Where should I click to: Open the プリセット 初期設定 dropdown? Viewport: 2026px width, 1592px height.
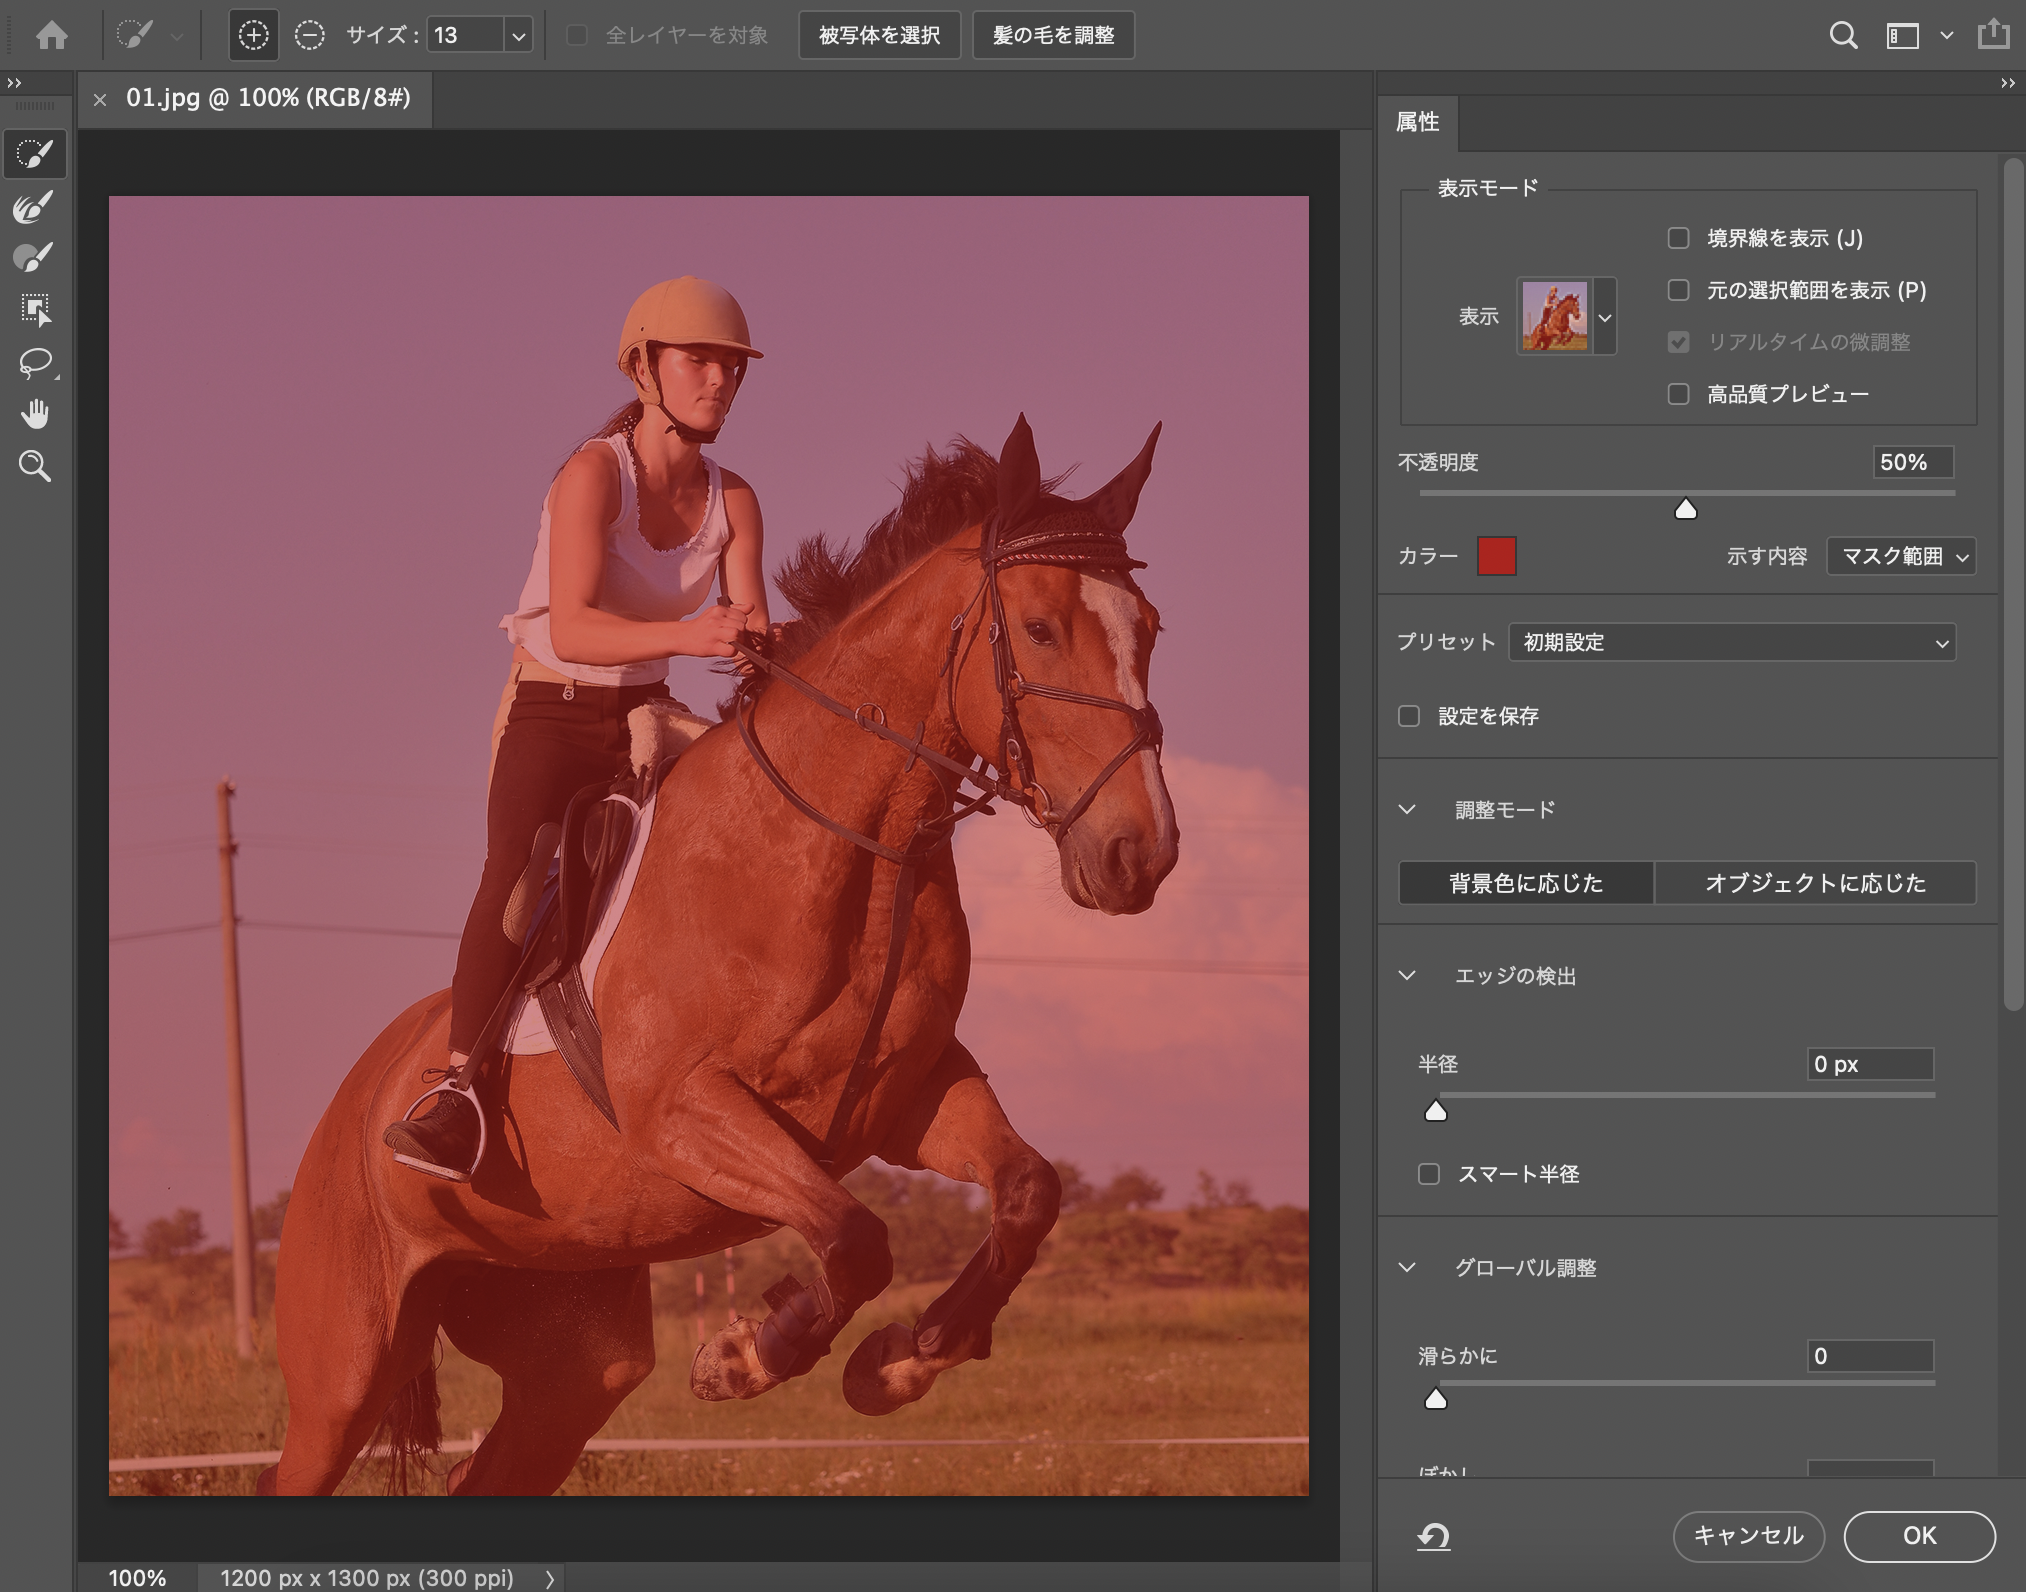tap(1731, 642)
